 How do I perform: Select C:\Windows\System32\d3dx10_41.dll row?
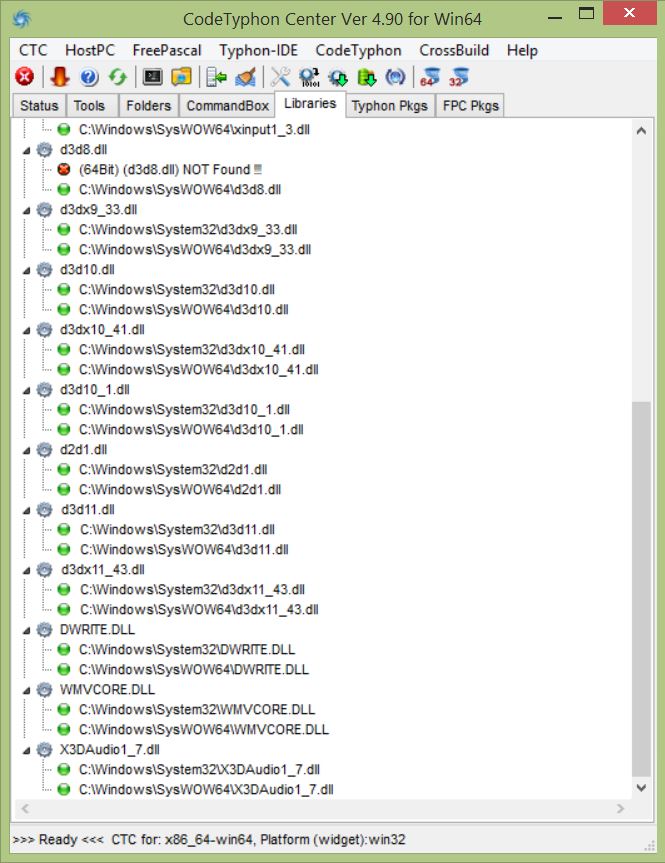(192, 349)
